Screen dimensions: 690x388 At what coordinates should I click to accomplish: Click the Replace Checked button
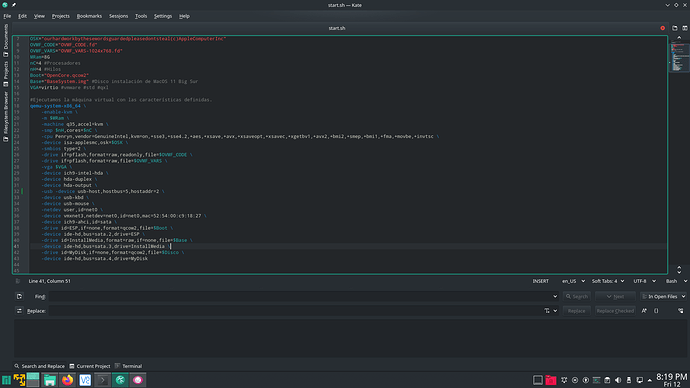pos(615,311)
